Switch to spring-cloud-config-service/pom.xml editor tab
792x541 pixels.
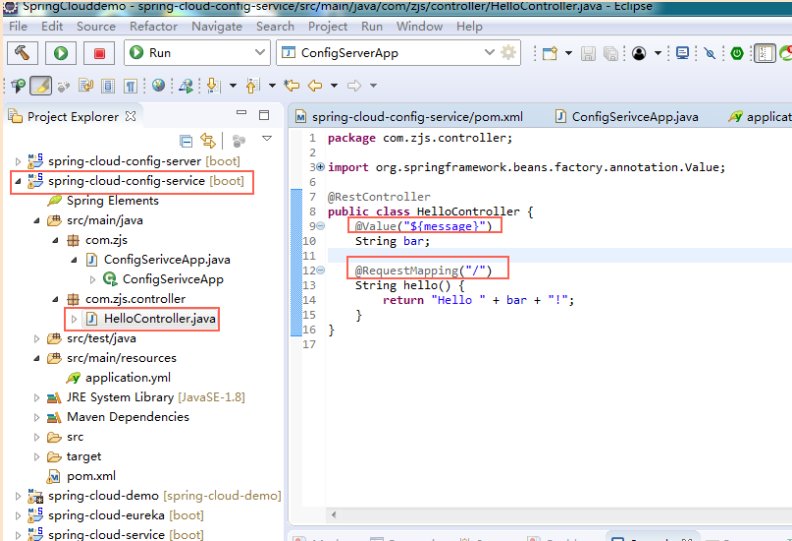pos(409,117)
